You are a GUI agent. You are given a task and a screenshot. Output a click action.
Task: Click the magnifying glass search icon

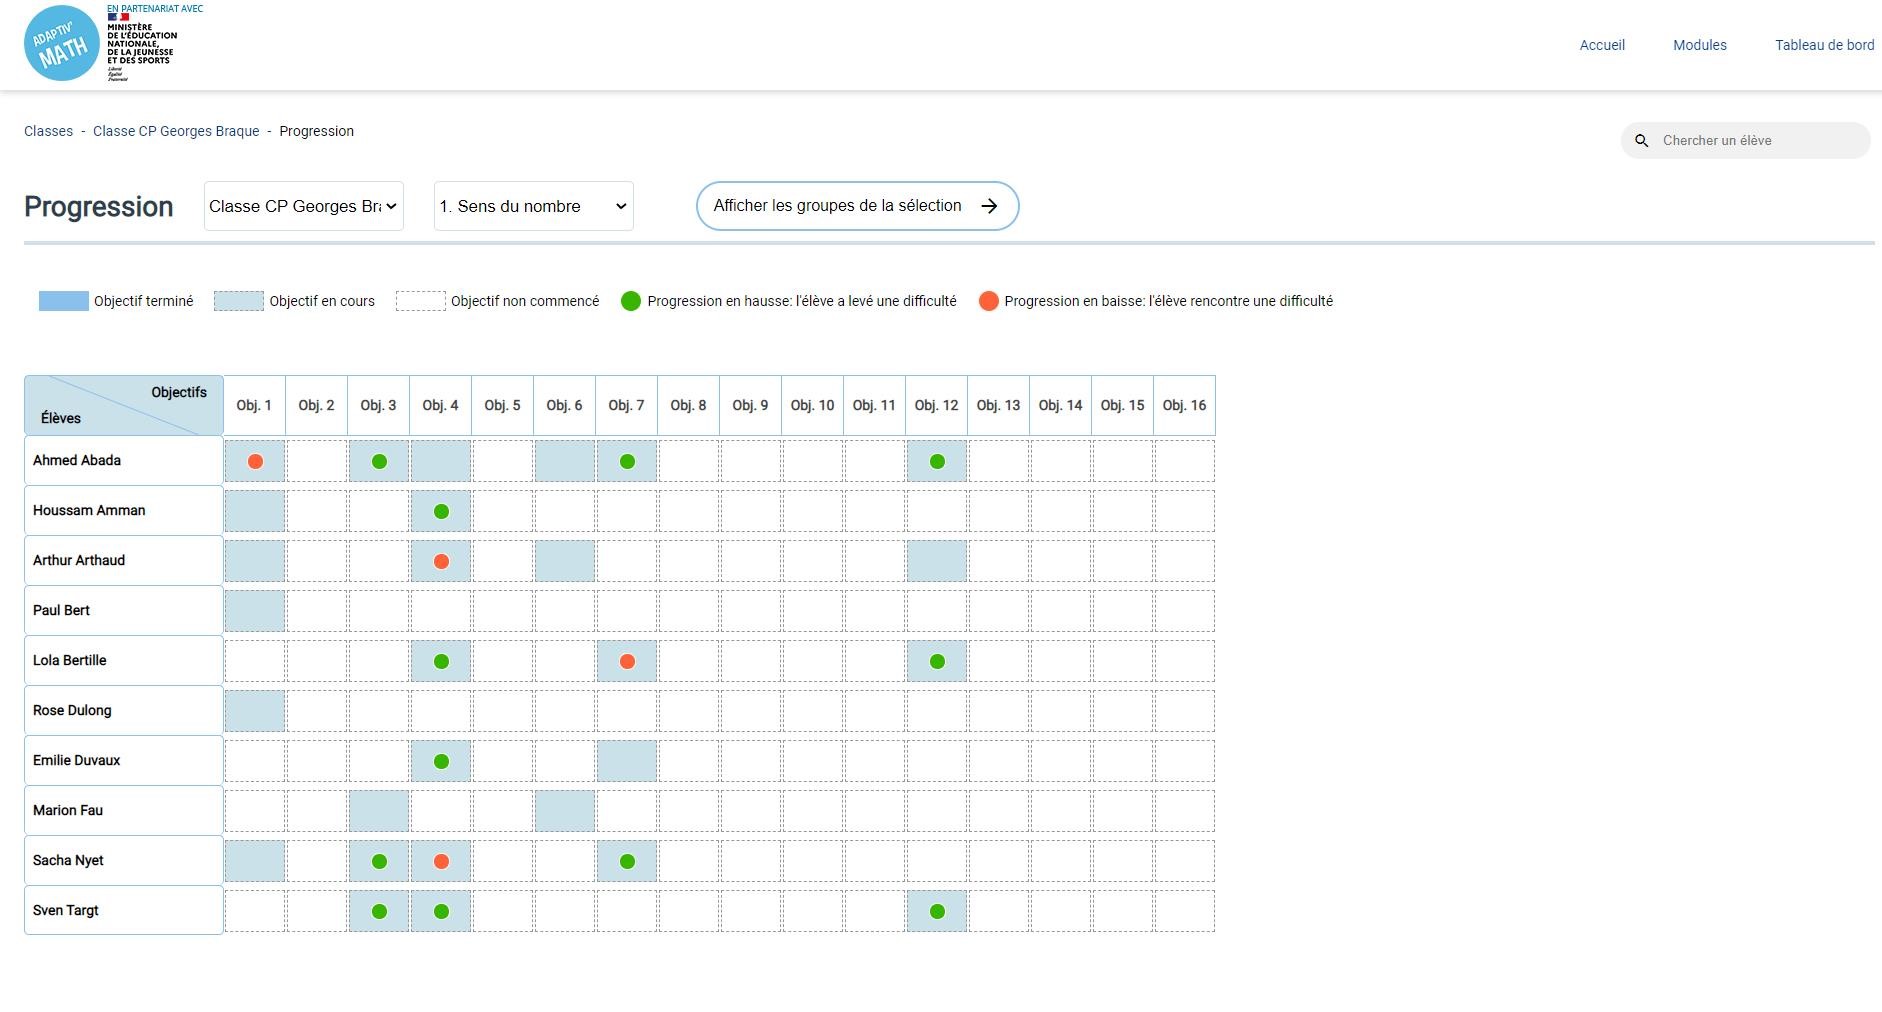tap(1641, 141)
